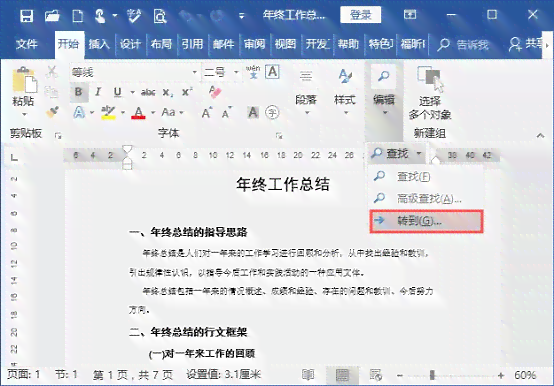Expand the text highlight color dropdown arrow
The width and height of the screenshot is (554, 386).
(123, 113)
